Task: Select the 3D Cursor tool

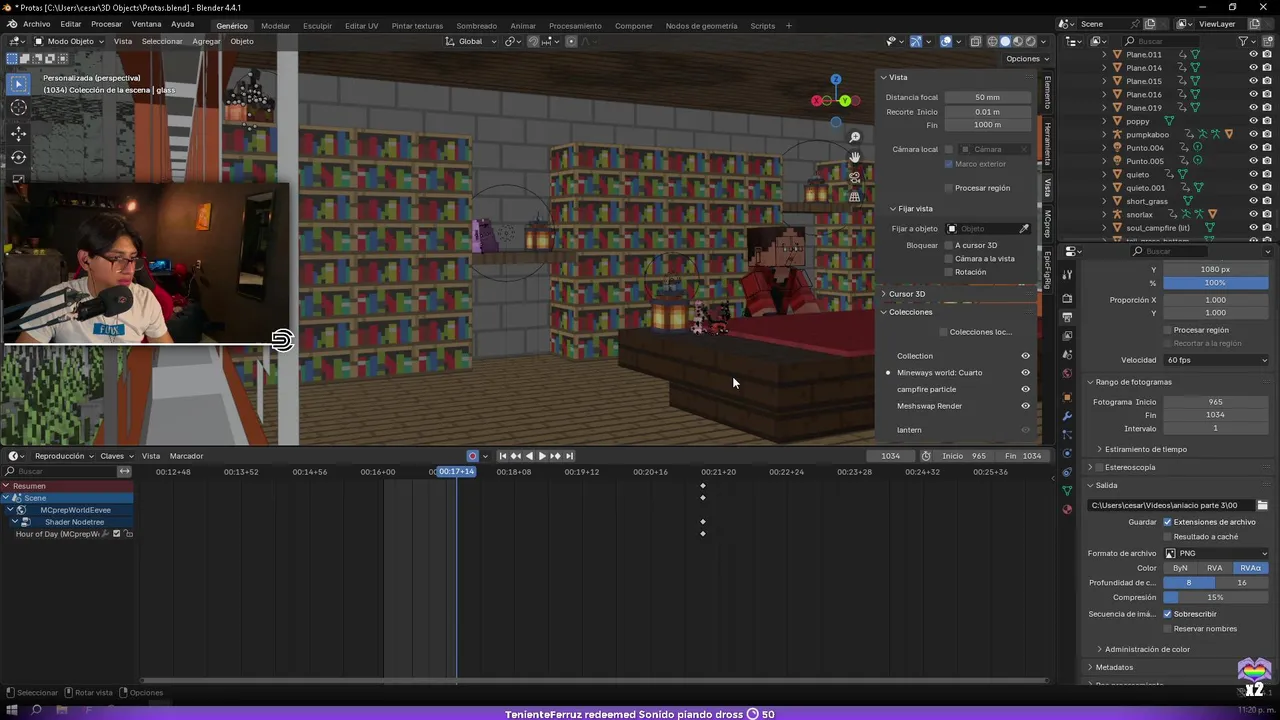Action: pos(18,108)
